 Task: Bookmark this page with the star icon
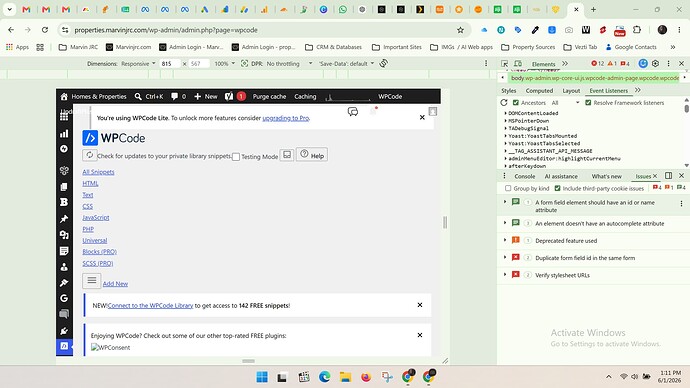[x=460, y=30]
